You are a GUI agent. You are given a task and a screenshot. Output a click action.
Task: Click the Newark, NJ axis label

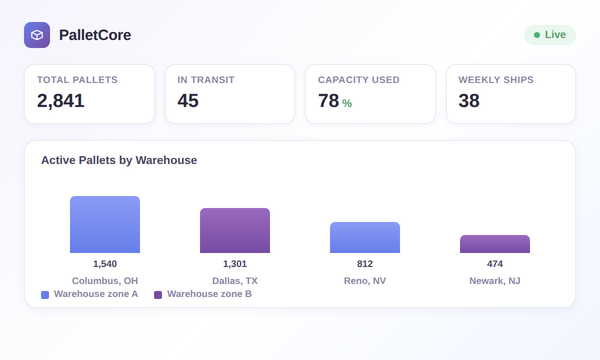click(x=495, y=281)
